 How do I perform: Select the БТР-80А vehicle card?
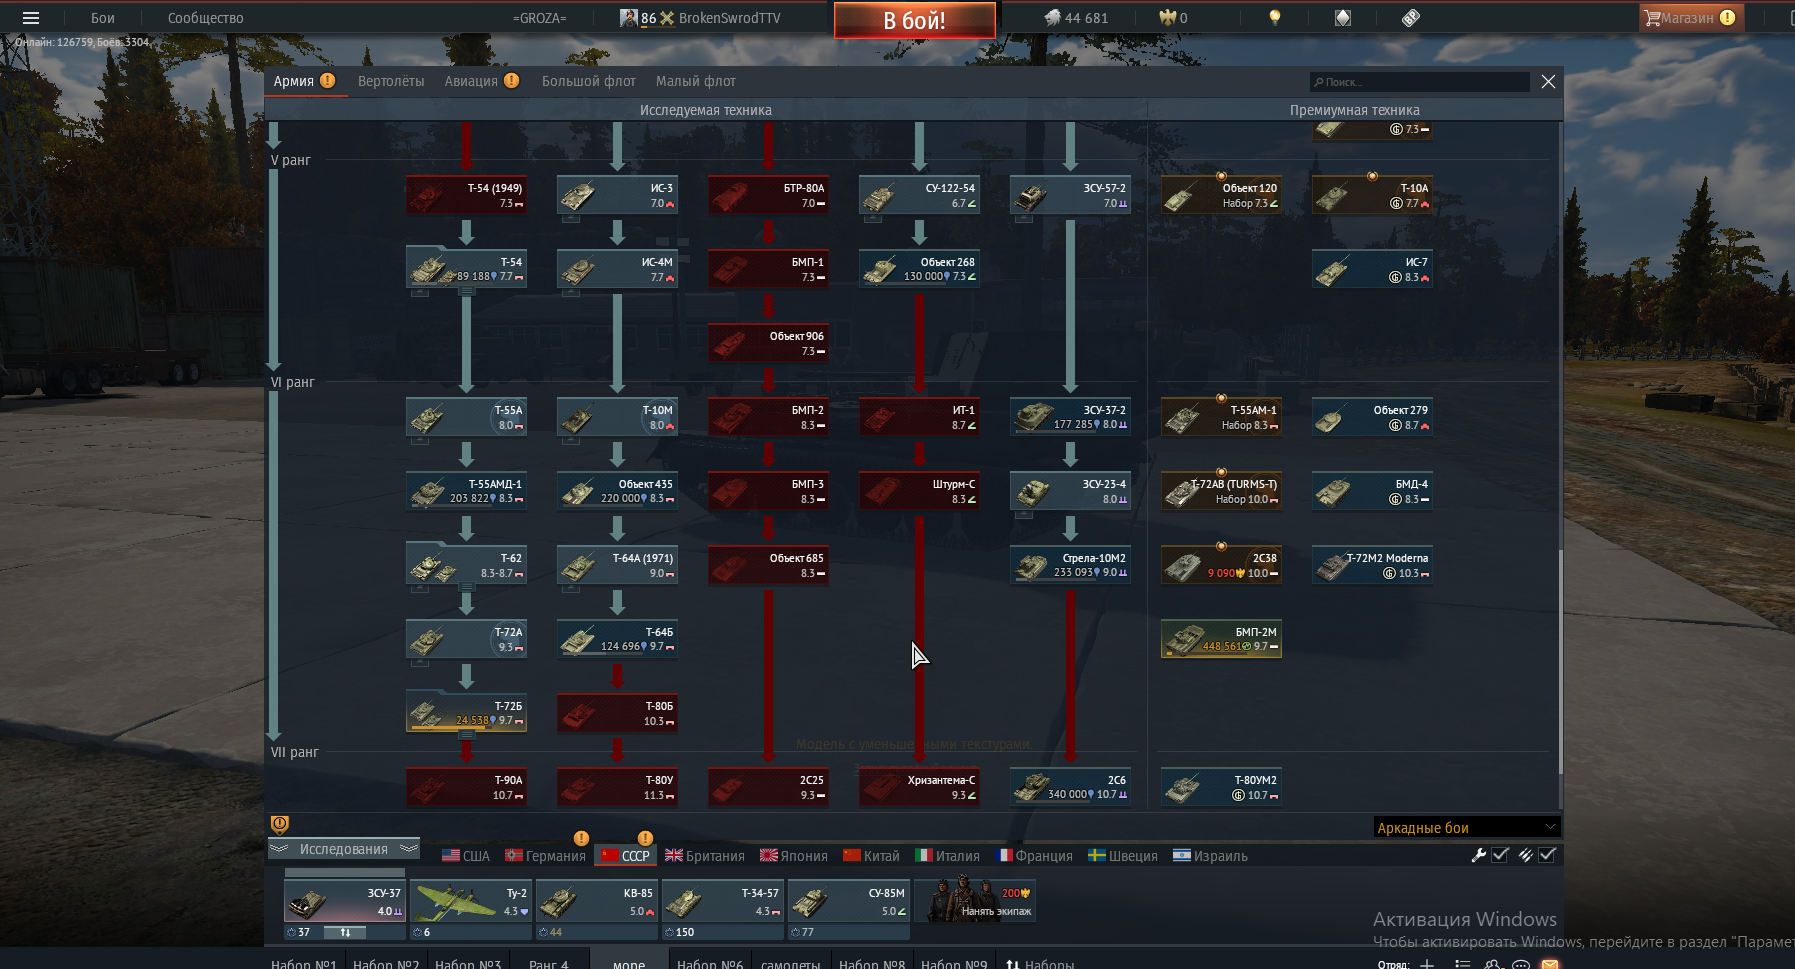tap(768, 195)
